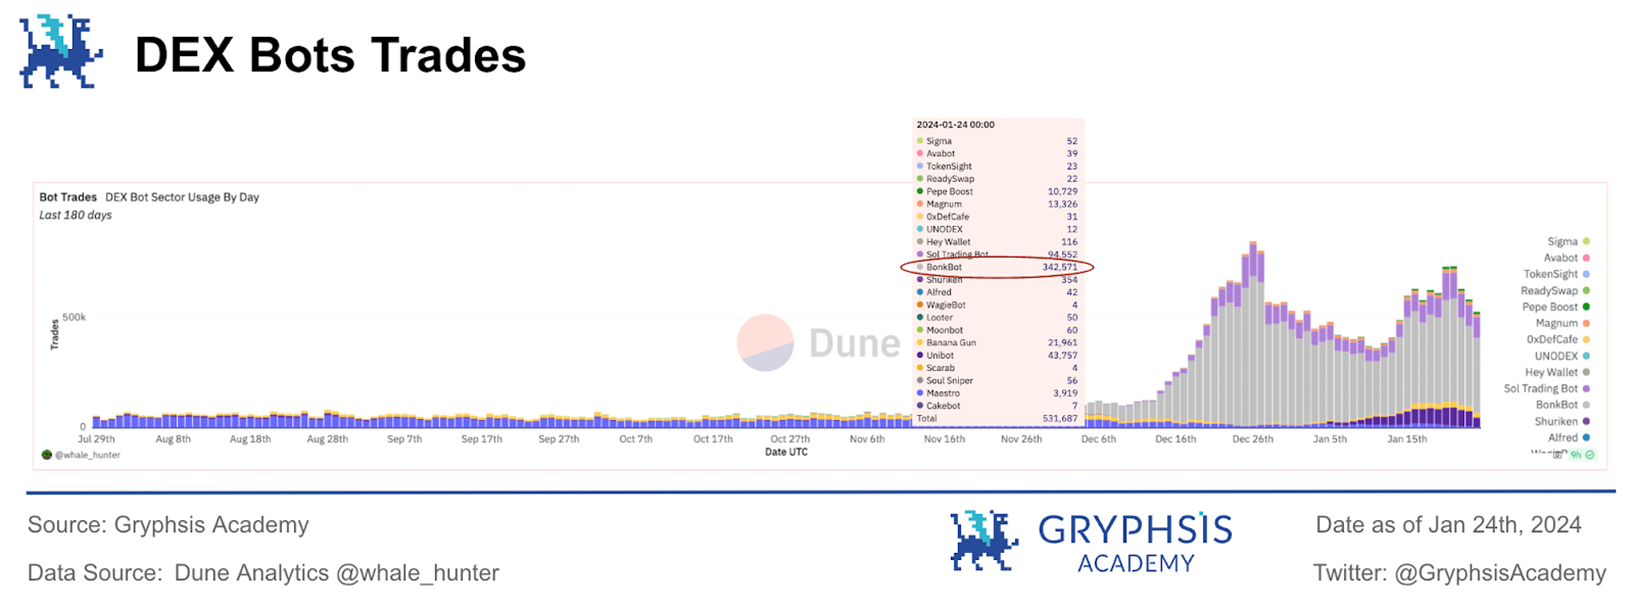The height and width of the screenshot is (605, 1634).
Task: Hide Sol Trading Bot series via legend
Action: point(1547,388)
